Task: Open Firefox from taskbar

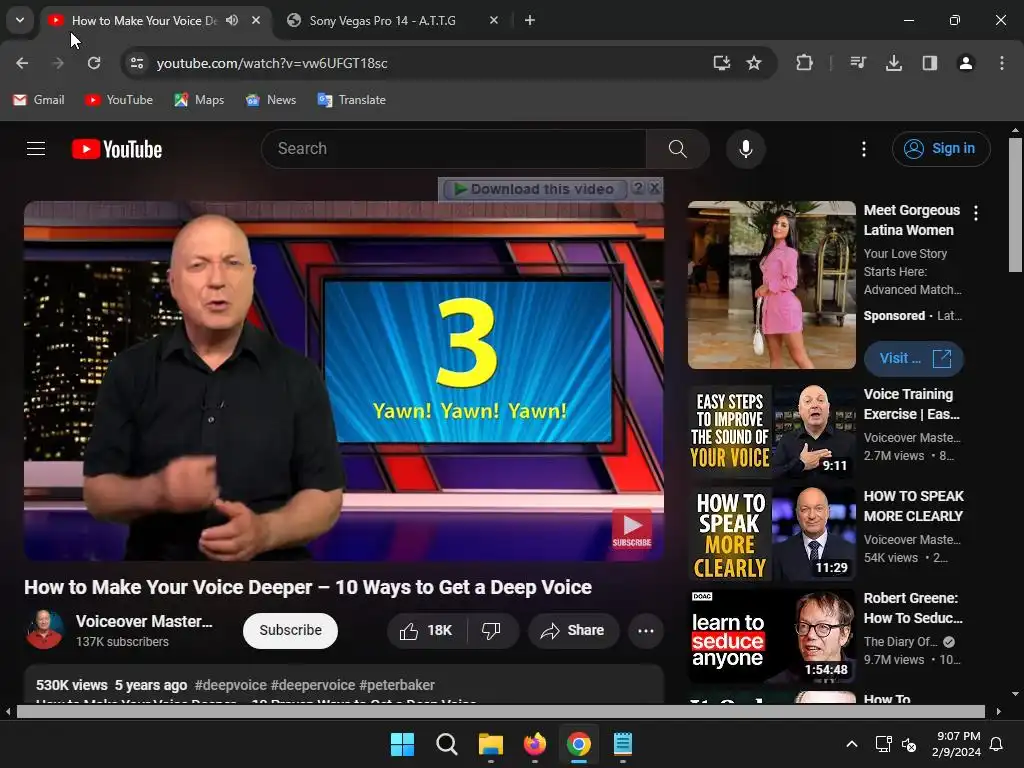Action: 535,744
